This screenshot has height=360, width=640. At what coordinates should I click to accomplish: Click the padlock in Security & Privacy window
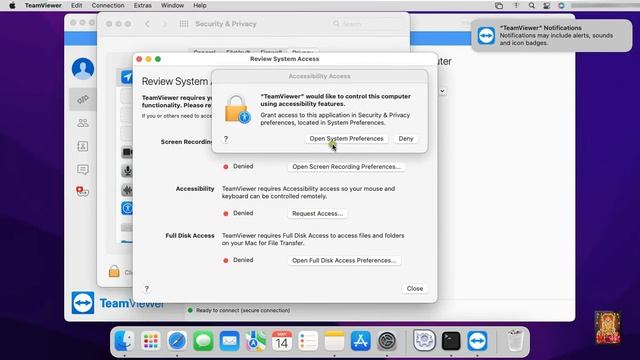(x=114, y=271)
